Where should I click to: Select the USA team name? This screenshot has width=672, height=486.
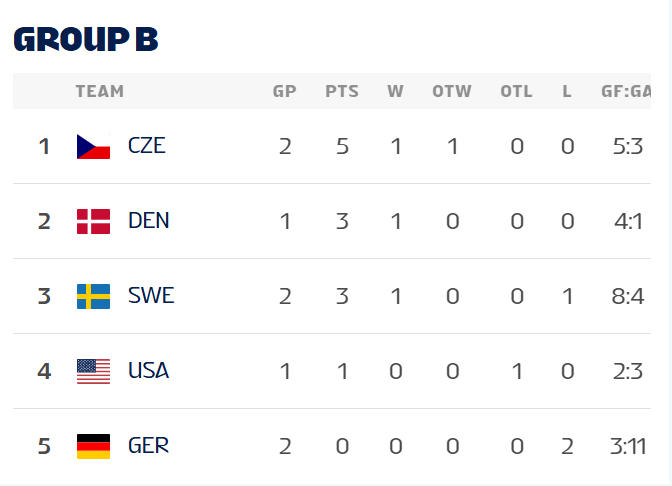click(148, 371)
